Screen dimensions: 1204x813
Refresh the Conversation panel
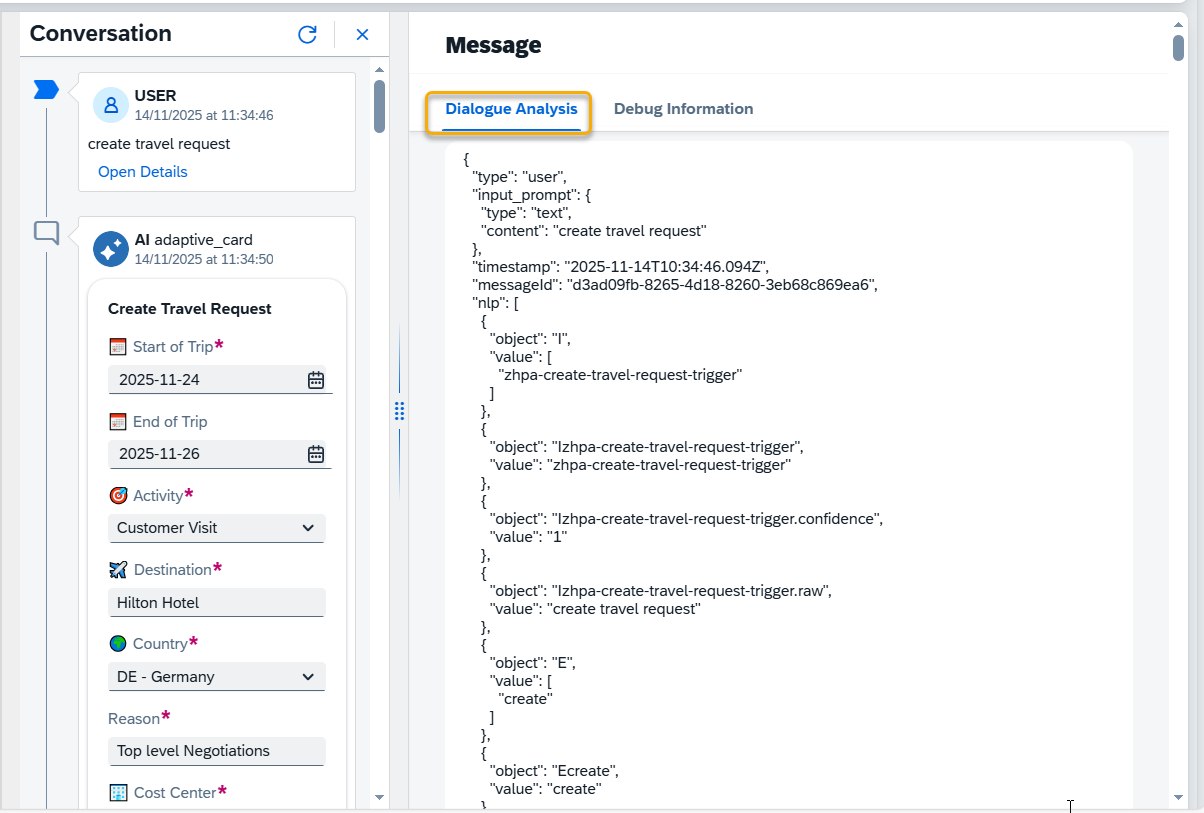tap(307, 35)
